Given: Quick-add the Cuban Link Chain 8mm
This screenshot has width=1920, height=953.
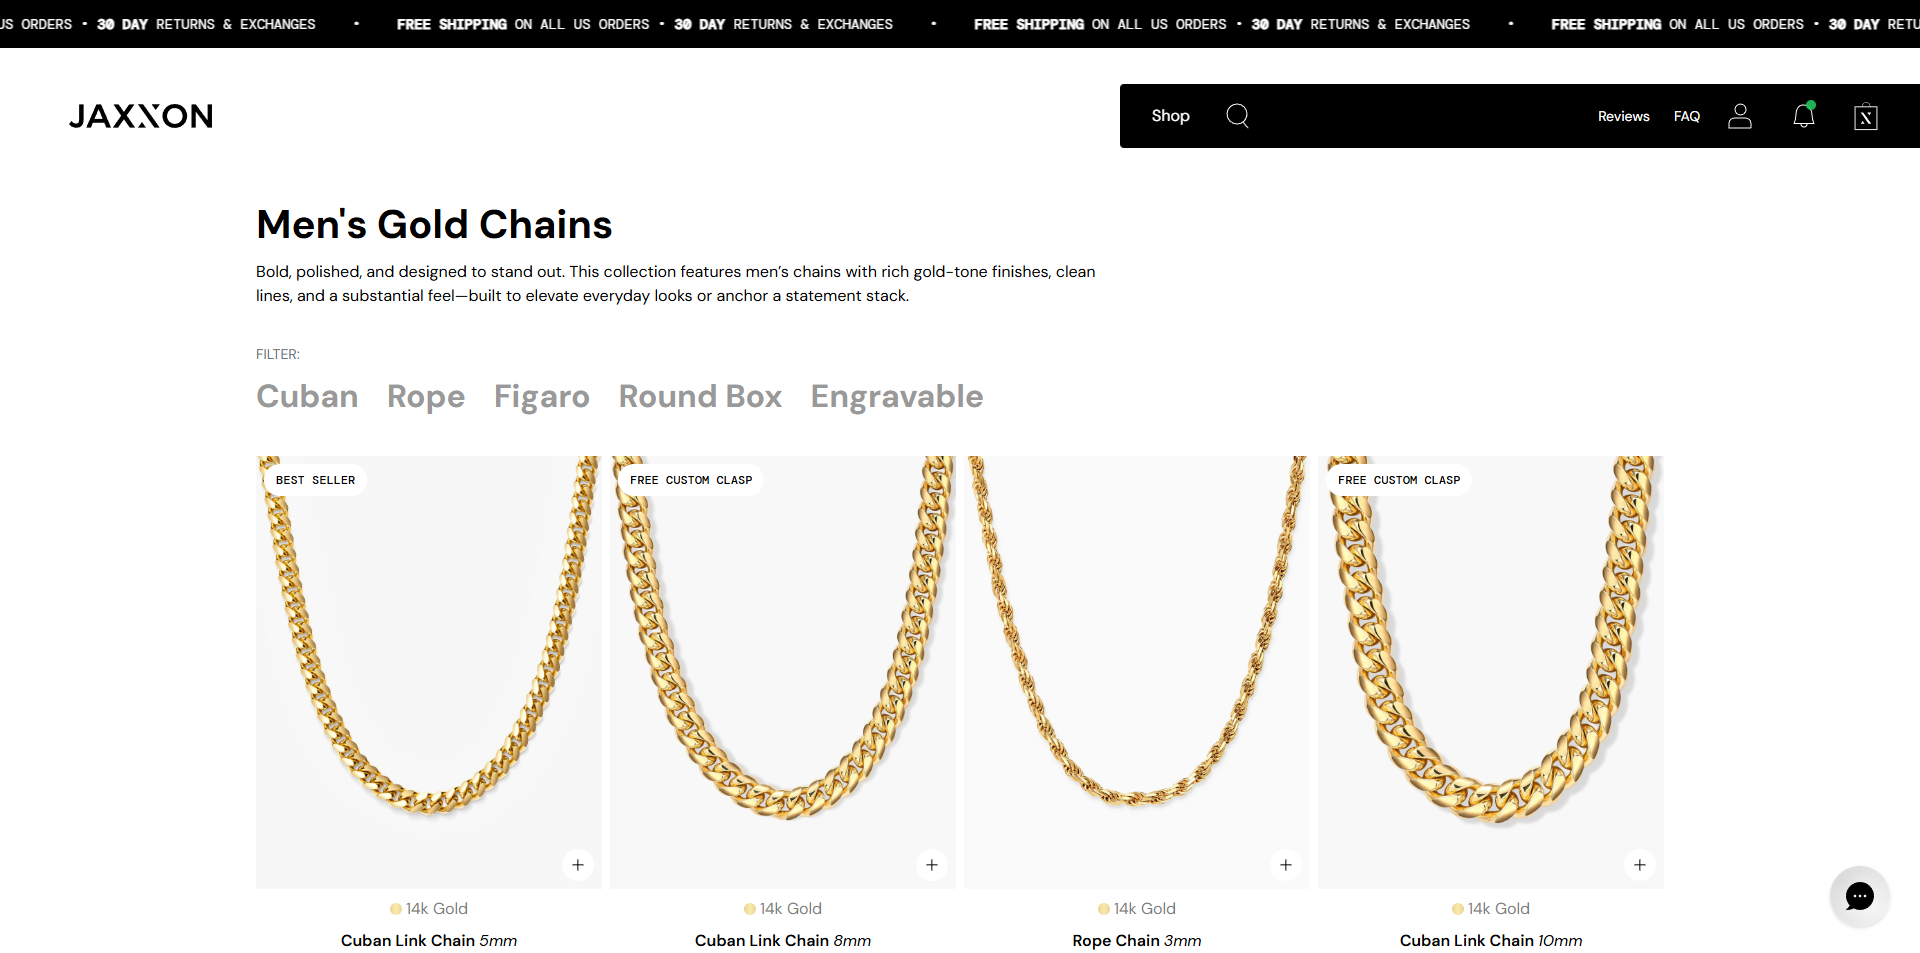Looking at the screenshot, I should 932,865.
